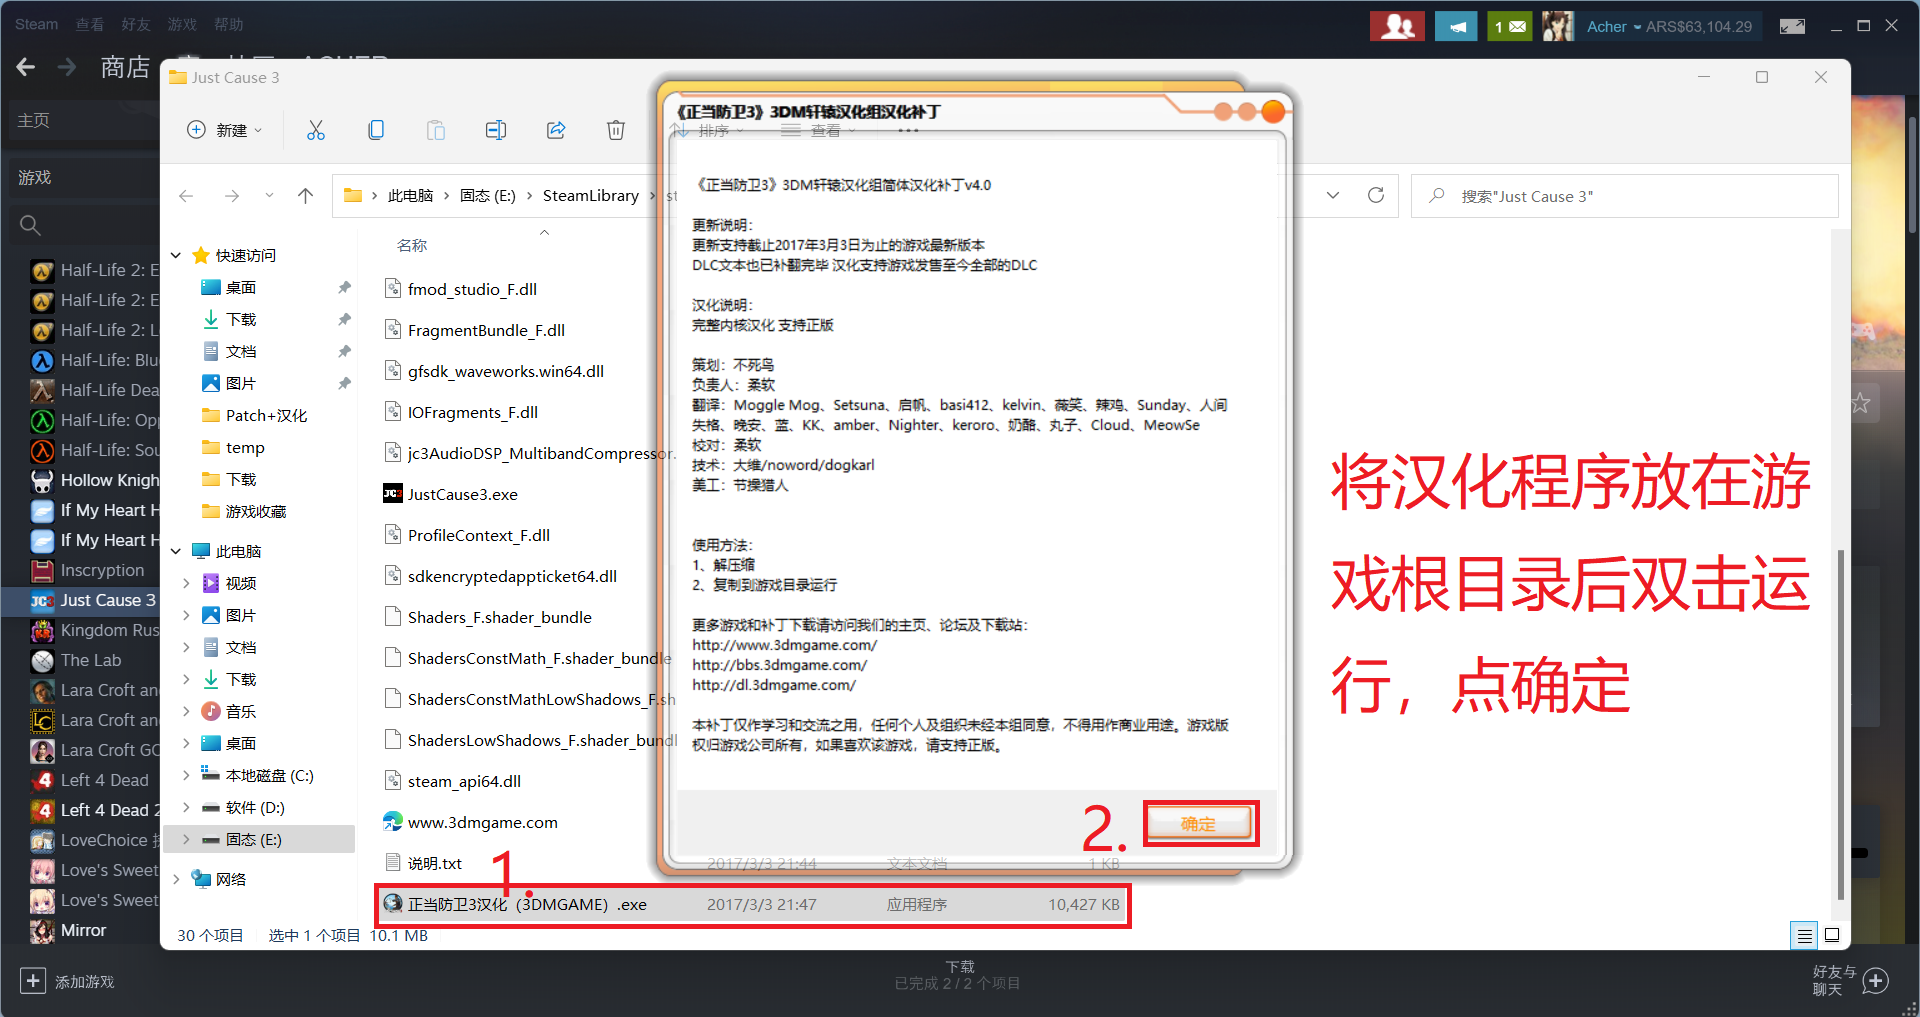
Task: Click 添加游戏 at the Steam bottom bar
Action: (x=67, y=981)
